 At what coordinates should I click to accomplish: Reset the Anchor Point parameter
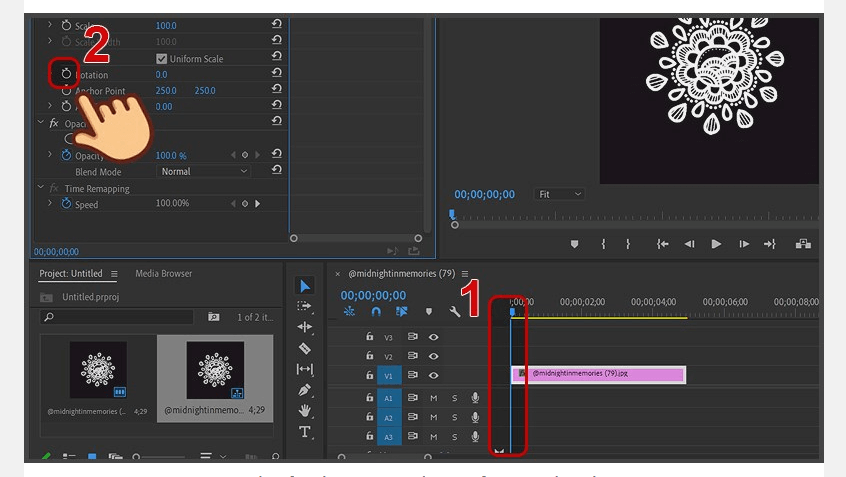277,88
